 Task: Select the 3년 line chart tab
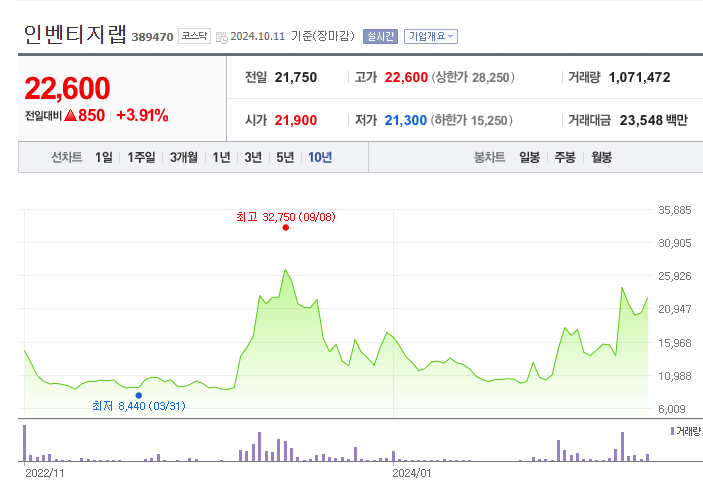pos(253,157)
